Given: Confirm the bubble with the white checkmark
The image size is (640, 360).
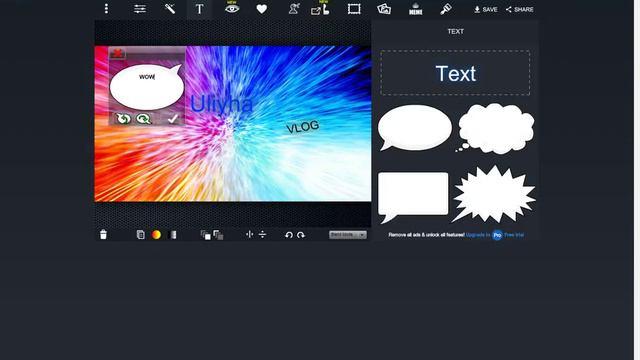Looking at the screenshot, I should 172,118.
